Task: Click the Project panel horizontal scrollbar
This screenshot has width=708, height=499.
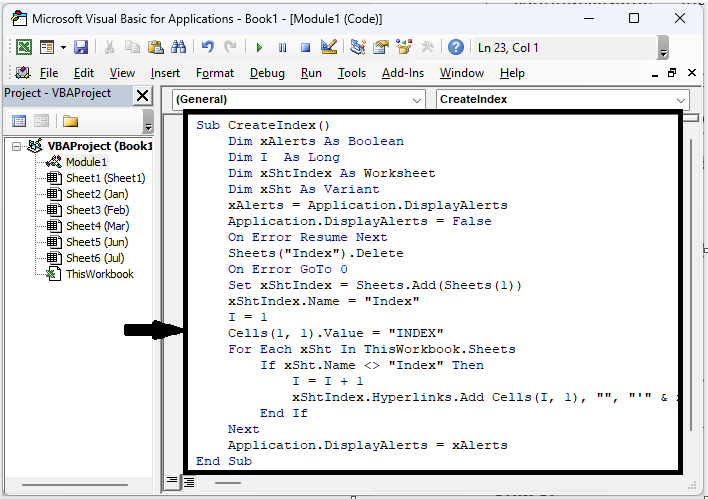Action: point(75,485)
